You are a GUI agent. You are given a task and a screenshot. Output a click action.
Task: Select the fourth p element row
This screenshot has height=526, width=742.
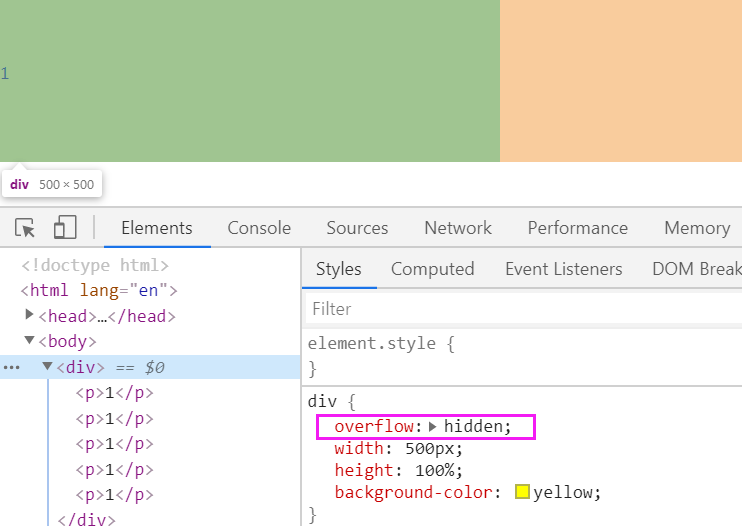coord(115,470)
